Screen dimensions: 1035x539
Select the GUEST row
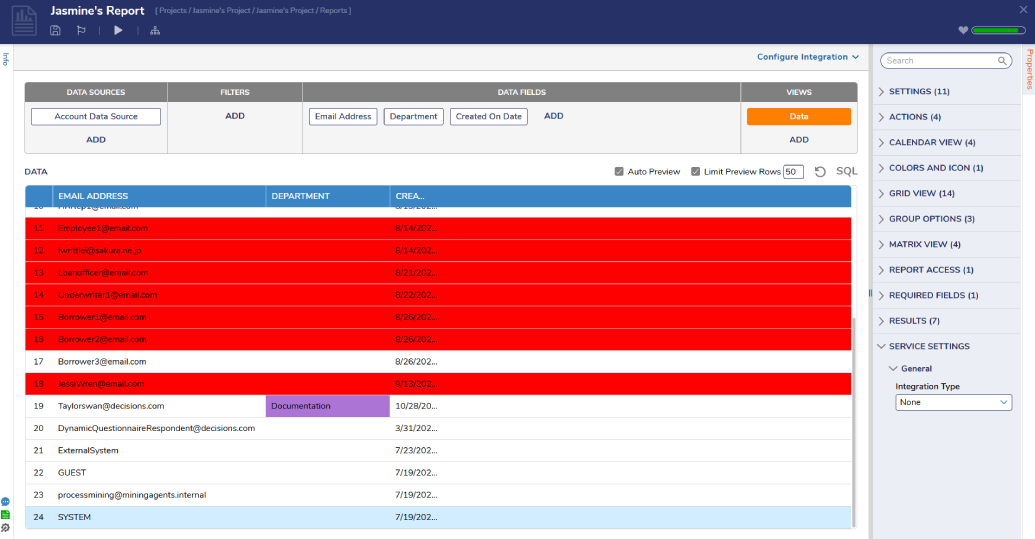click(438, 473)
